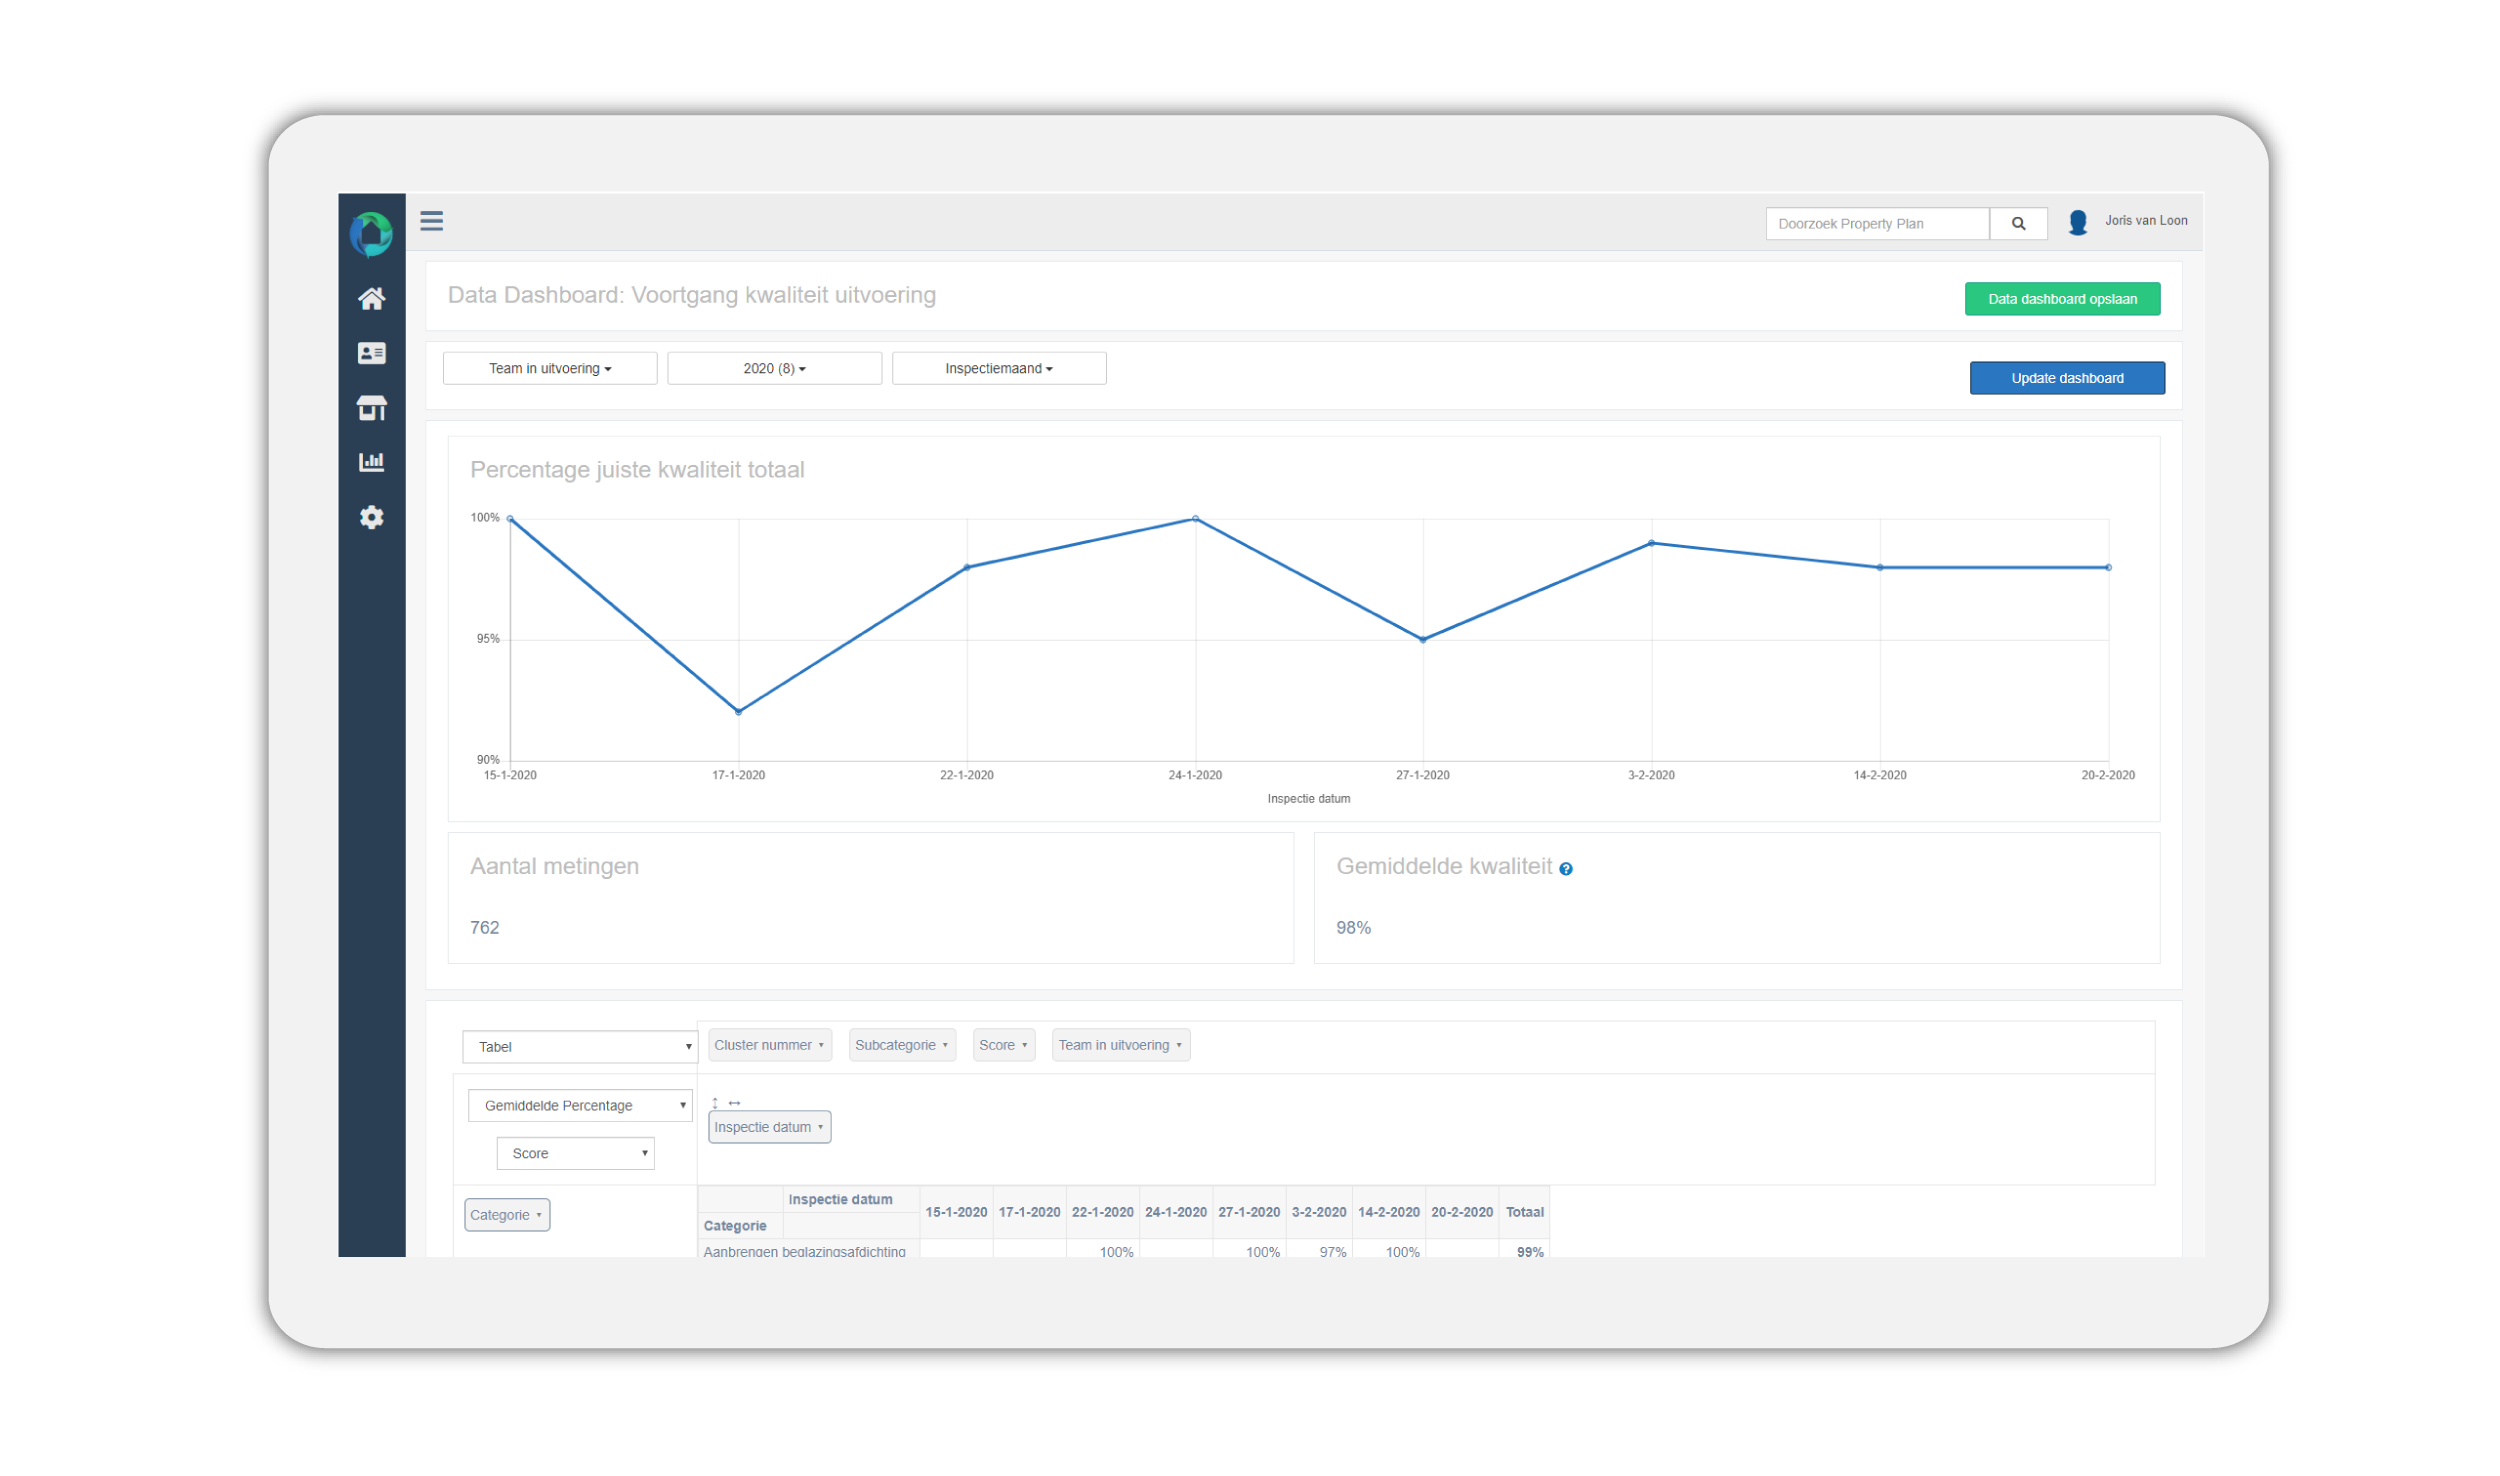Image resolution: width=2500 pixels, height=1476 pixels.
Task: Open the hamburger menu
Action: pos(432,221)
